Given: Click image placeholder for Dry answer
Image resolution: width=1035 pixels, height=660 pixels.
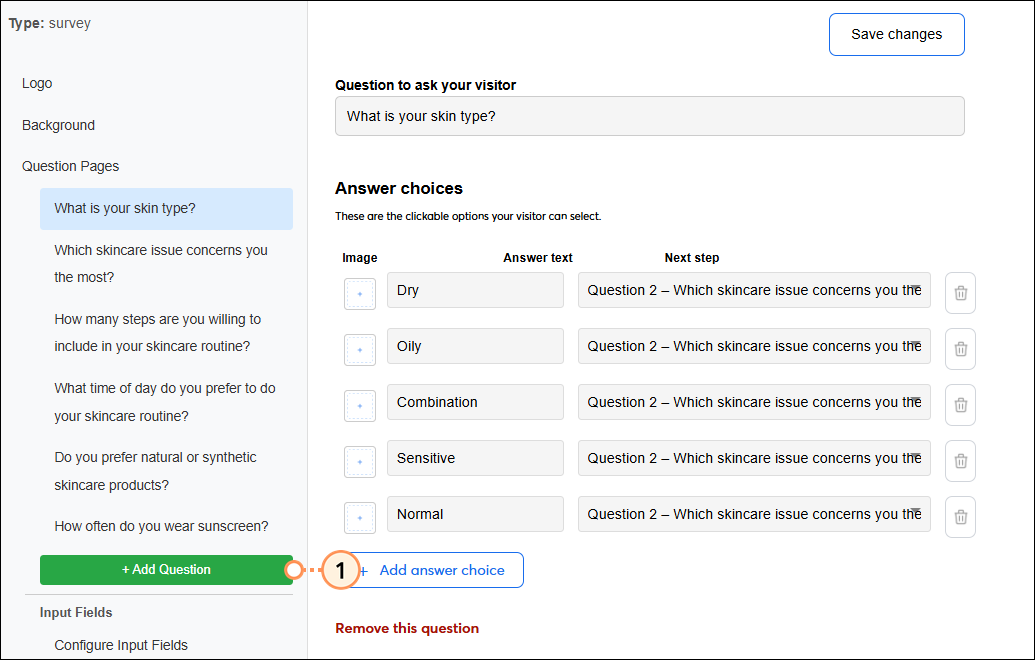Looking at the screenshot, I should coord(360,293).
